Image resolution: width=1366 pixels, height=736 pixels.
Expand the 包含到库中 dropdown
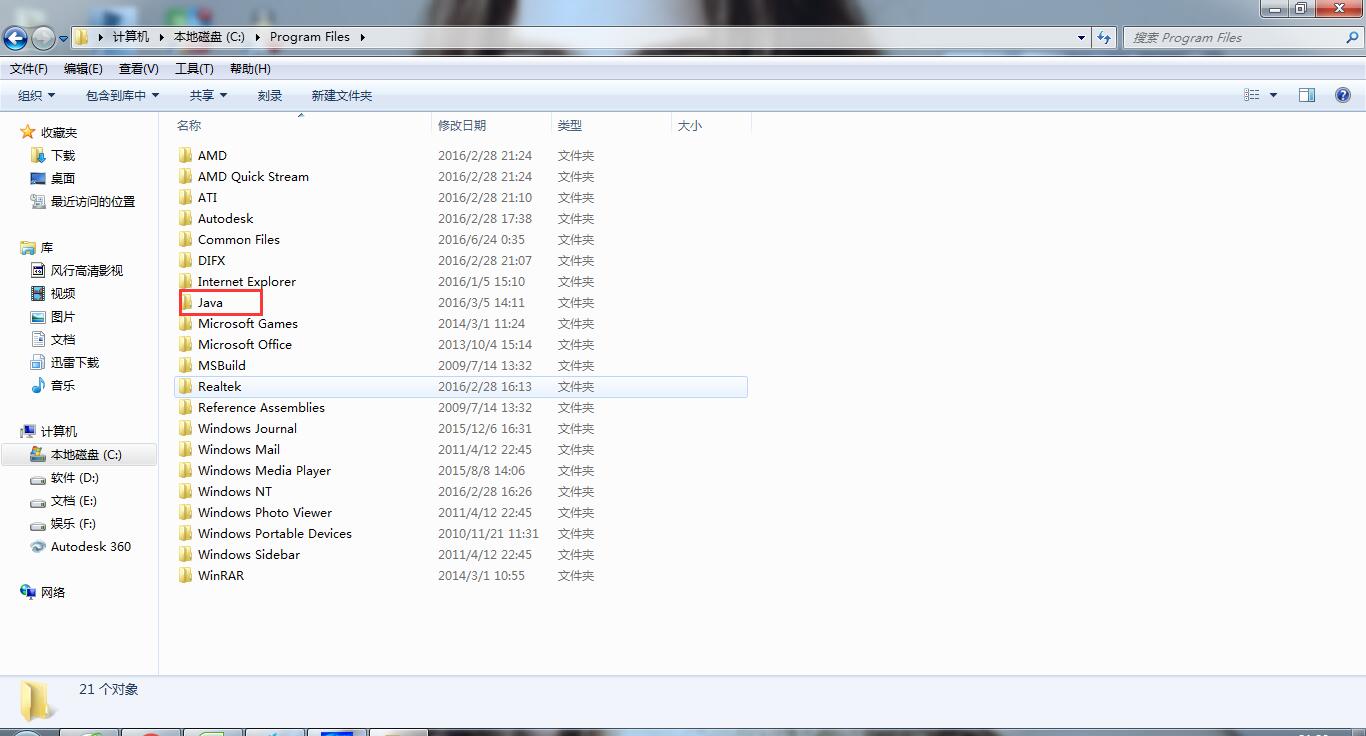122,95
